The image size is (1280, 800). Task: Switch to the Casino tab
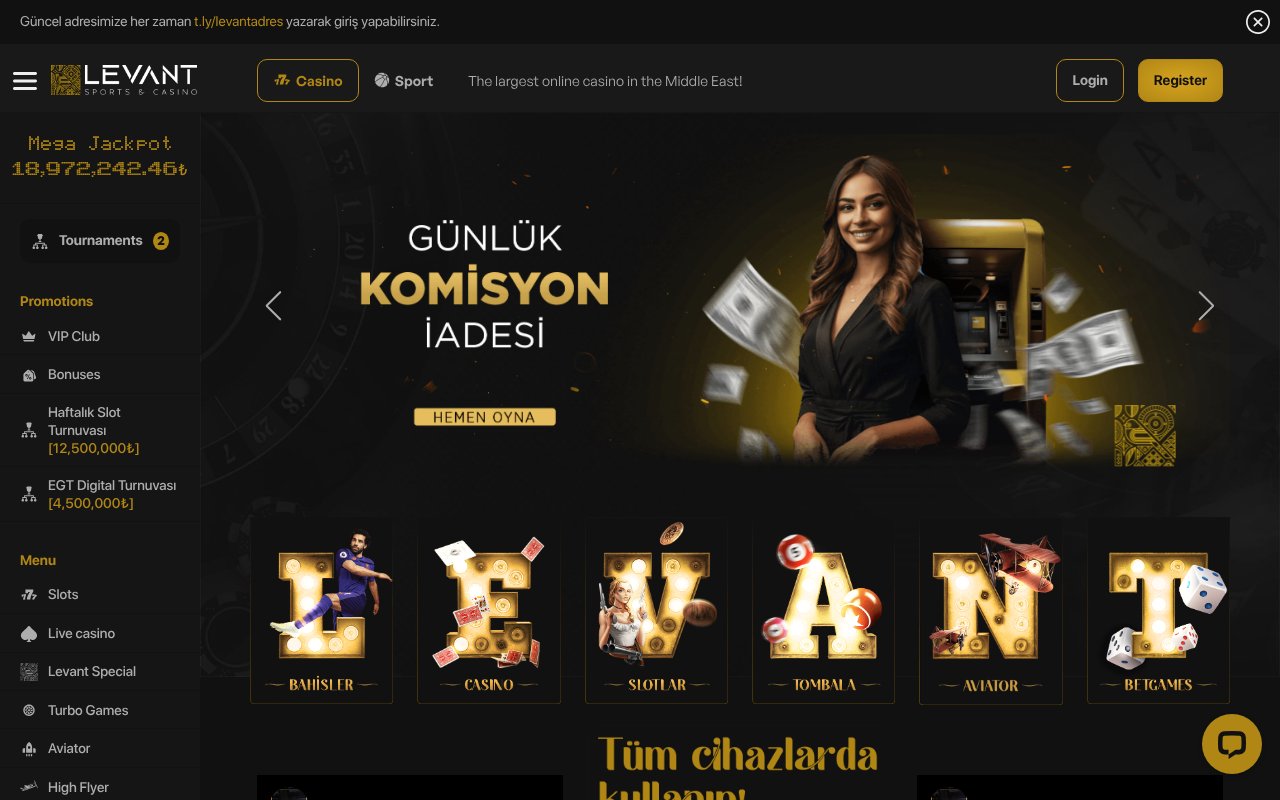308,81
